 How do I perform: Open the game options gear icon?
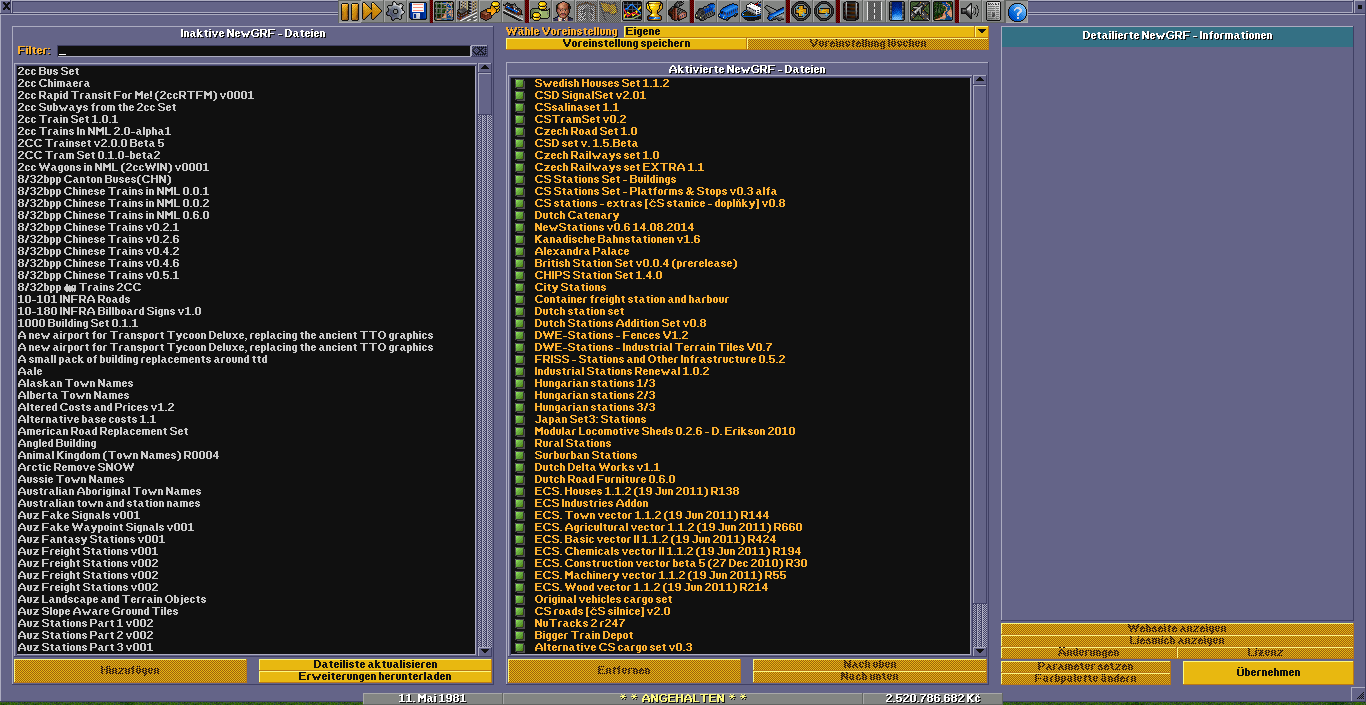coord(395,11)
